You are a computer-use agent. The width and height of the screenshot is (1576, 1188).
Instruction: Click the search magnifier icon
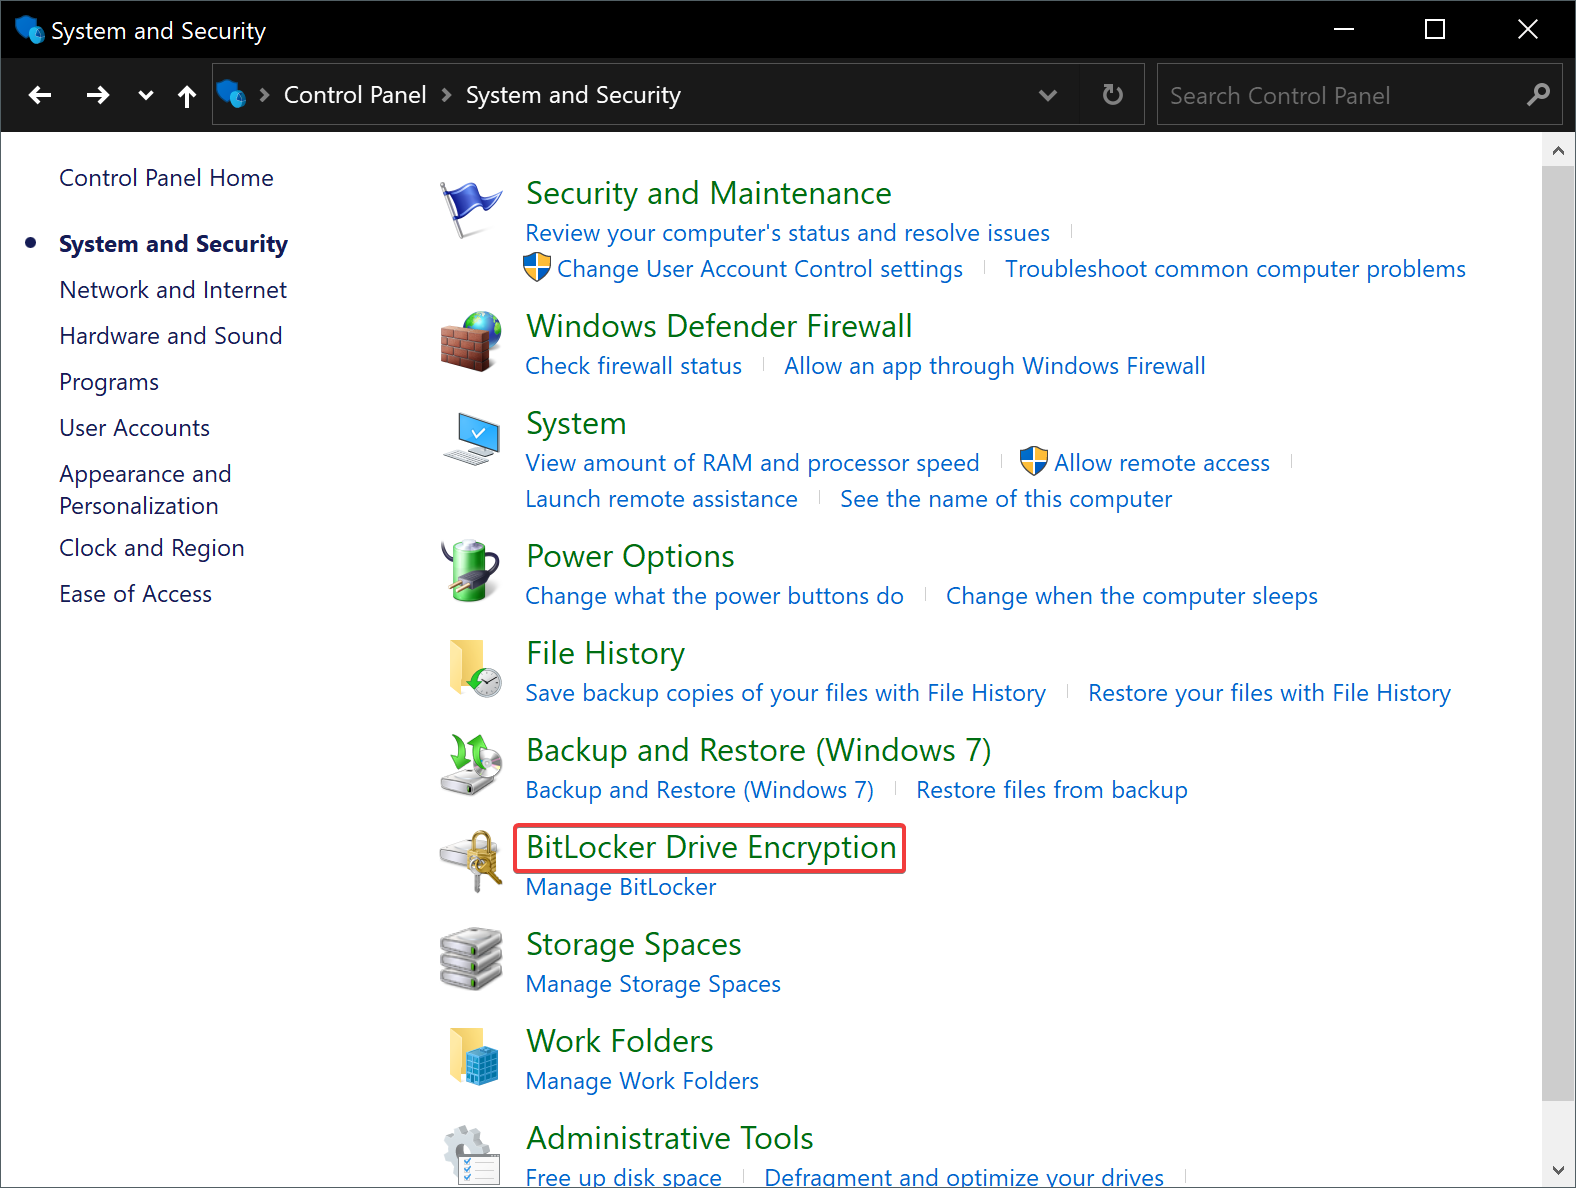1538,95
